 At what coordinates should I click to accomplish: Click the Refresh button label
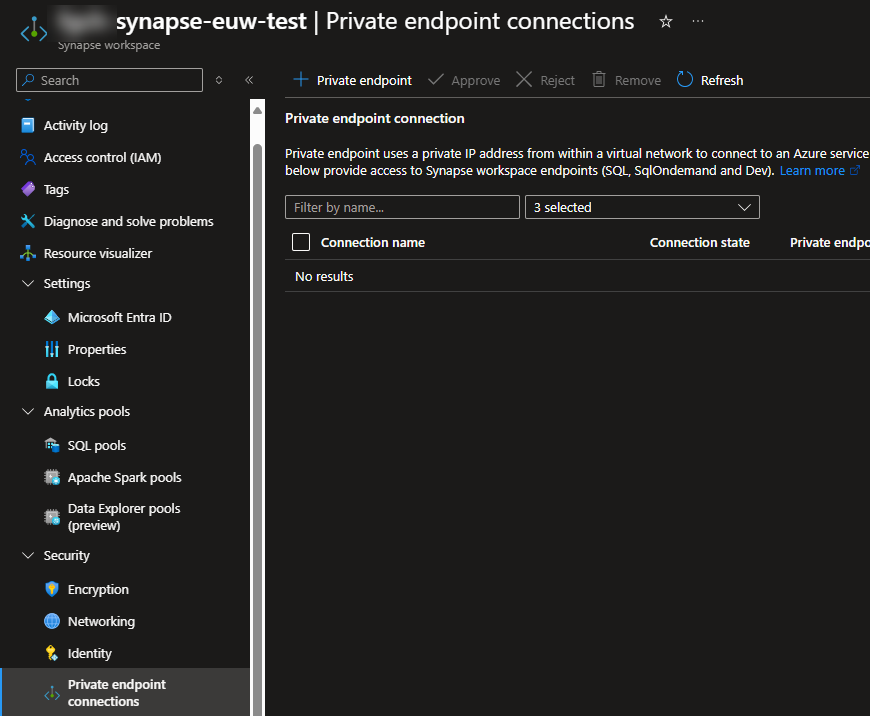point(722,80)
